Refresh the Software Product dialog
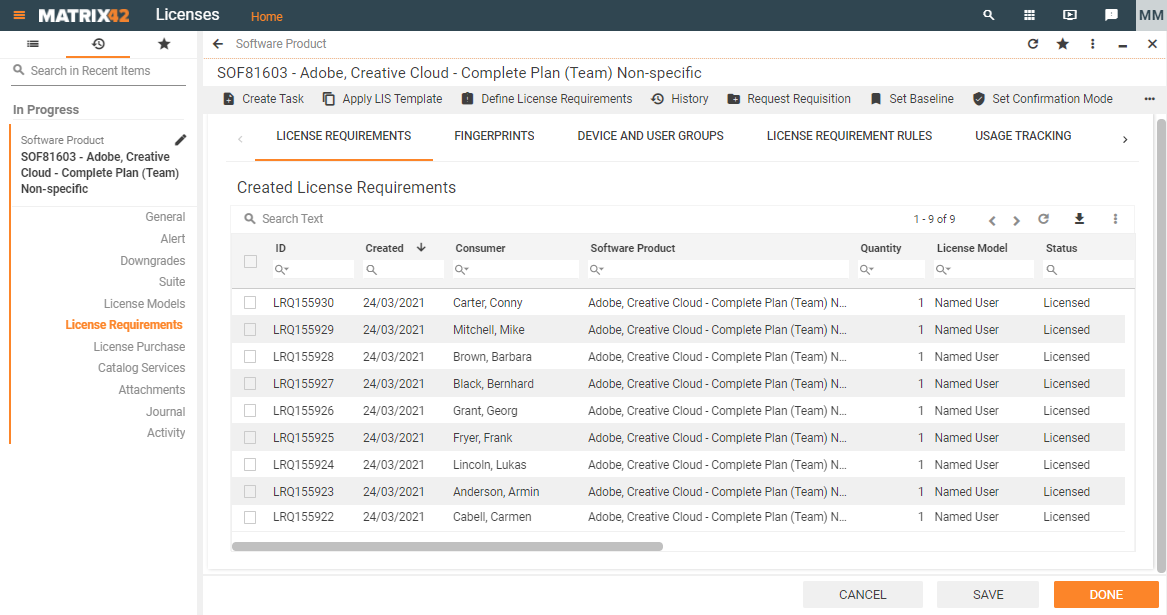The image size is (1167, 615). pyautogui.click(x=1033, y=44)
